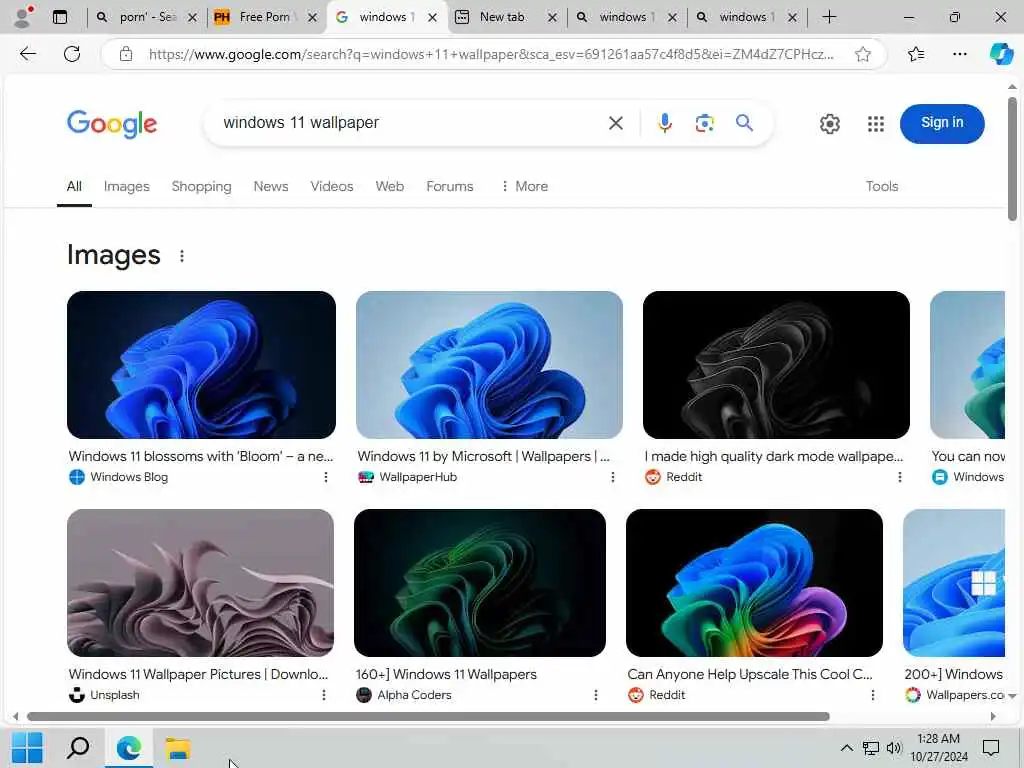Click the black dark mode wallpaper thumbnail
Viewport: 1024px width, 768px height.
point(776,364)
